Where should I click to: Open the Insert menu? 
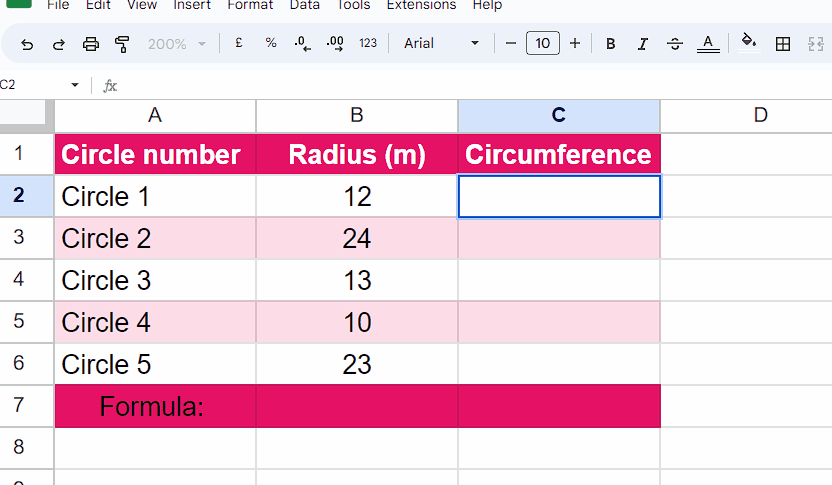pyautogui.click(x=192, y=5)
